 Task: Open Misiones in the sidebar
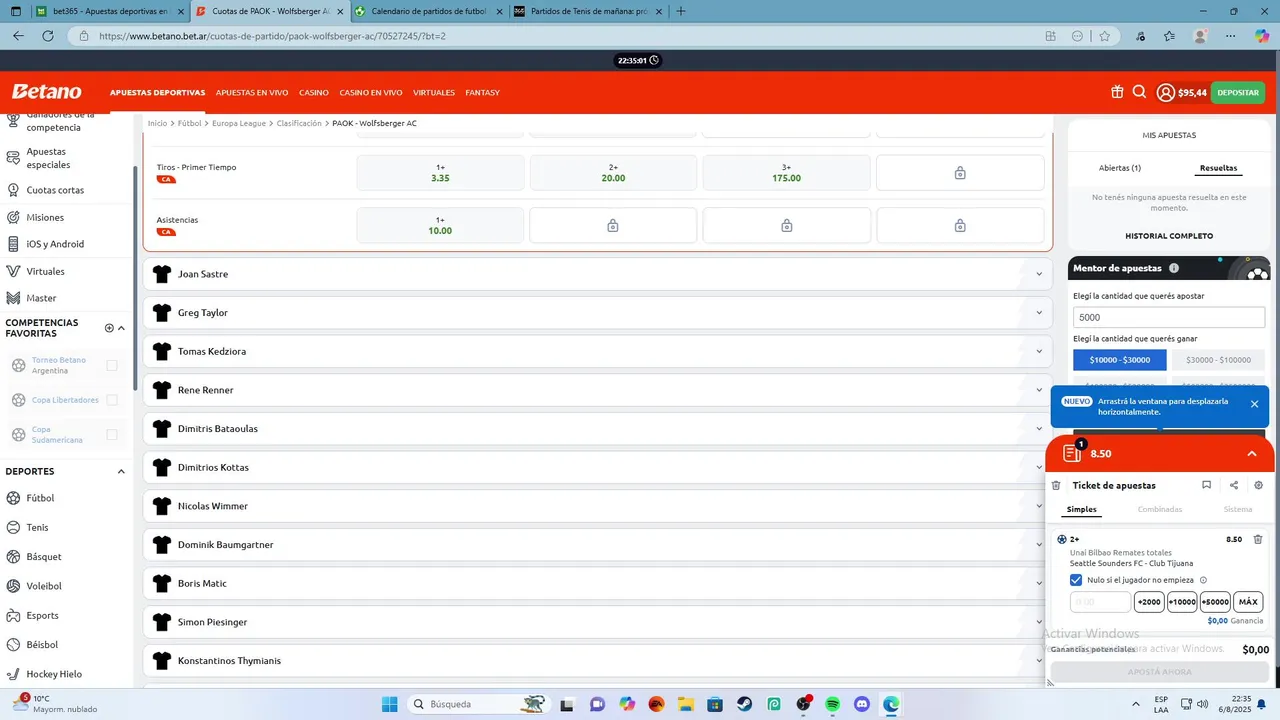(45, 217)
